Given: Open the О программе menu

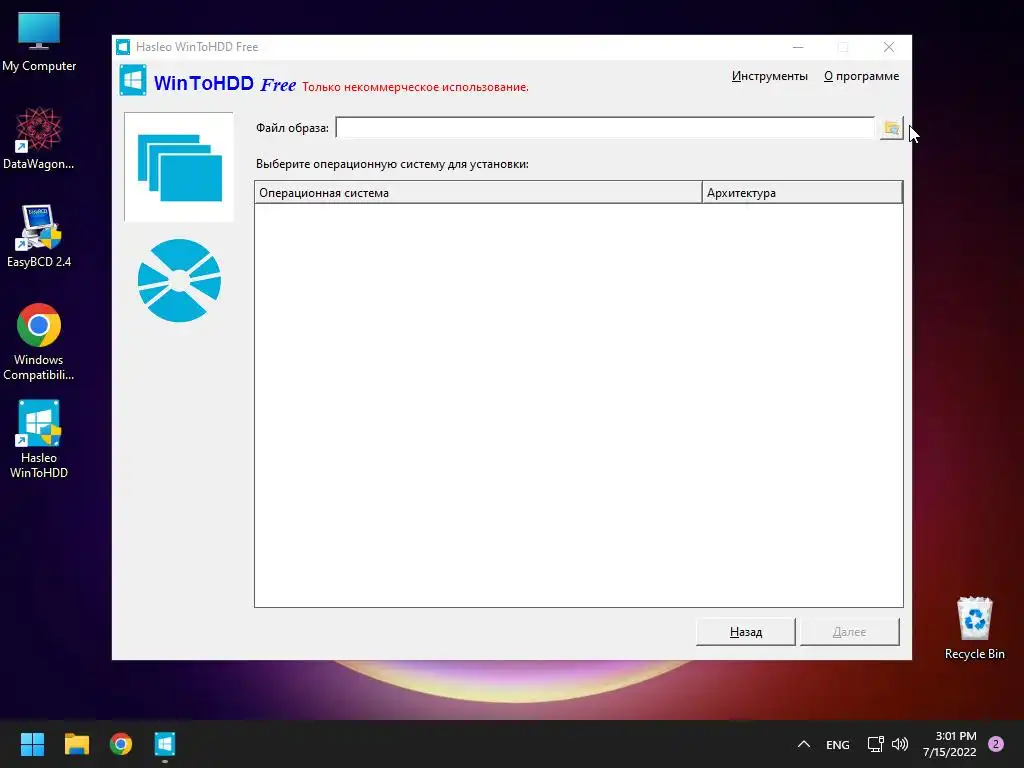Looking at the screenshot, I should (x=861, y=76).
